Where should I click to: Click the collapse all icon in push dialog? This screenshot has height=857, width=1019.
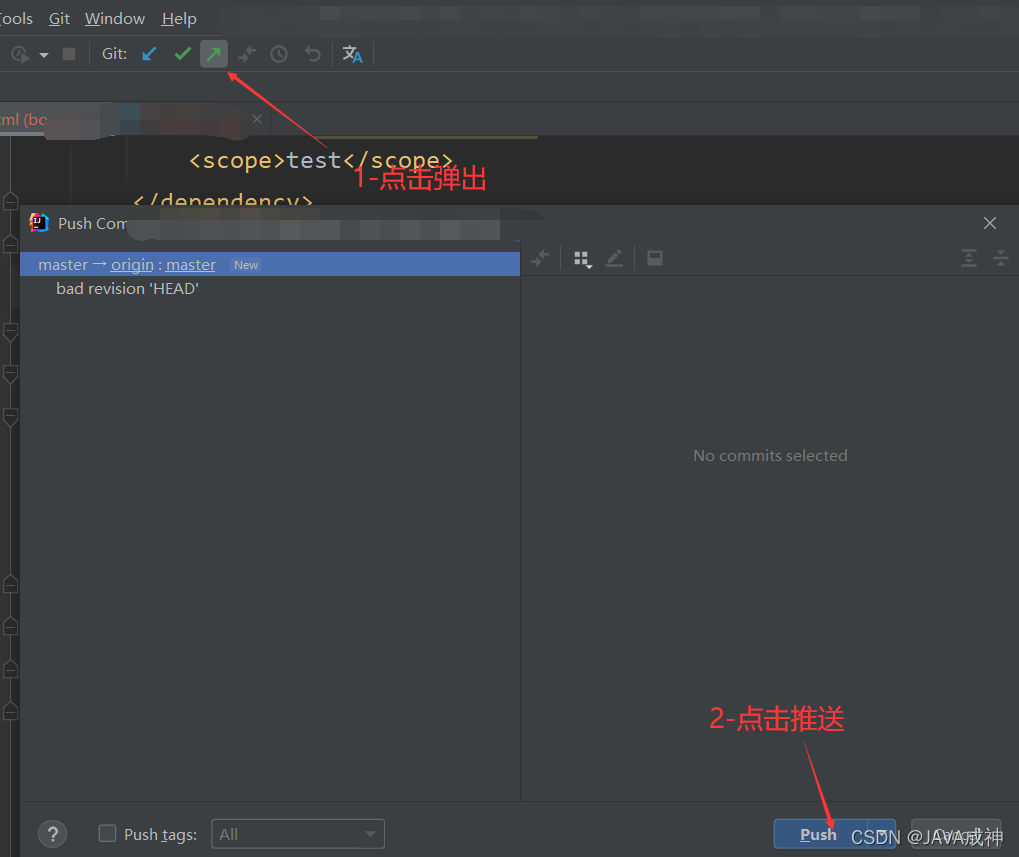(x=1001, y=258)
